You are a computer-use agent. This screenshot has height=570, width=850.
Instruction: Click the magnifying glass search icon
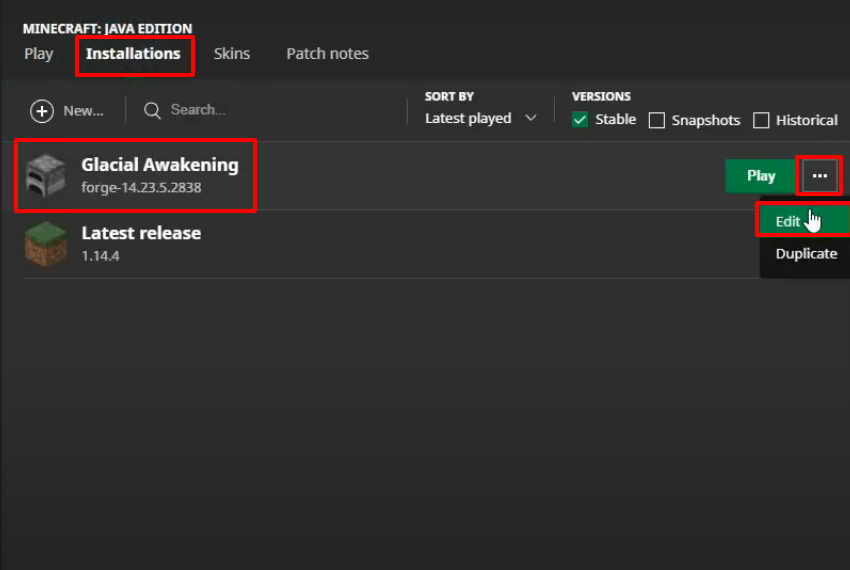coord(152,111)
